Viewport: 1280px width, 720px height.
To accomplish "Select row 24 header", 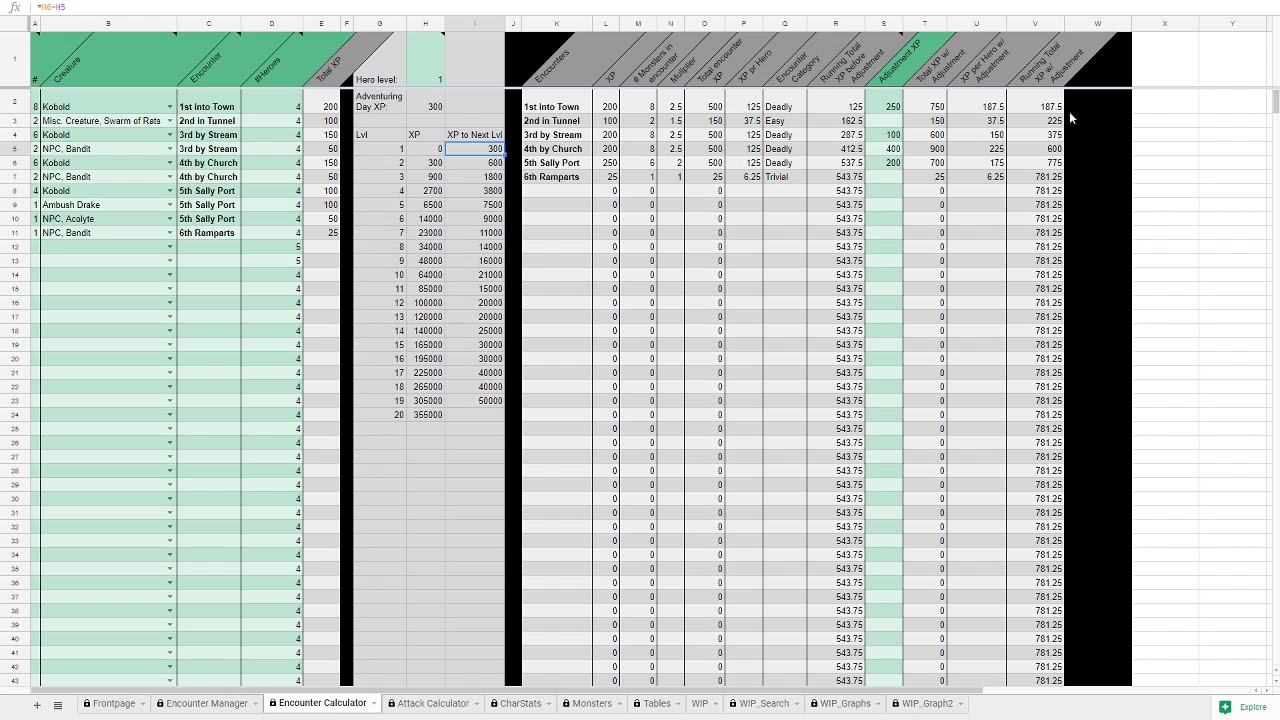I will [x=15, y=415].
